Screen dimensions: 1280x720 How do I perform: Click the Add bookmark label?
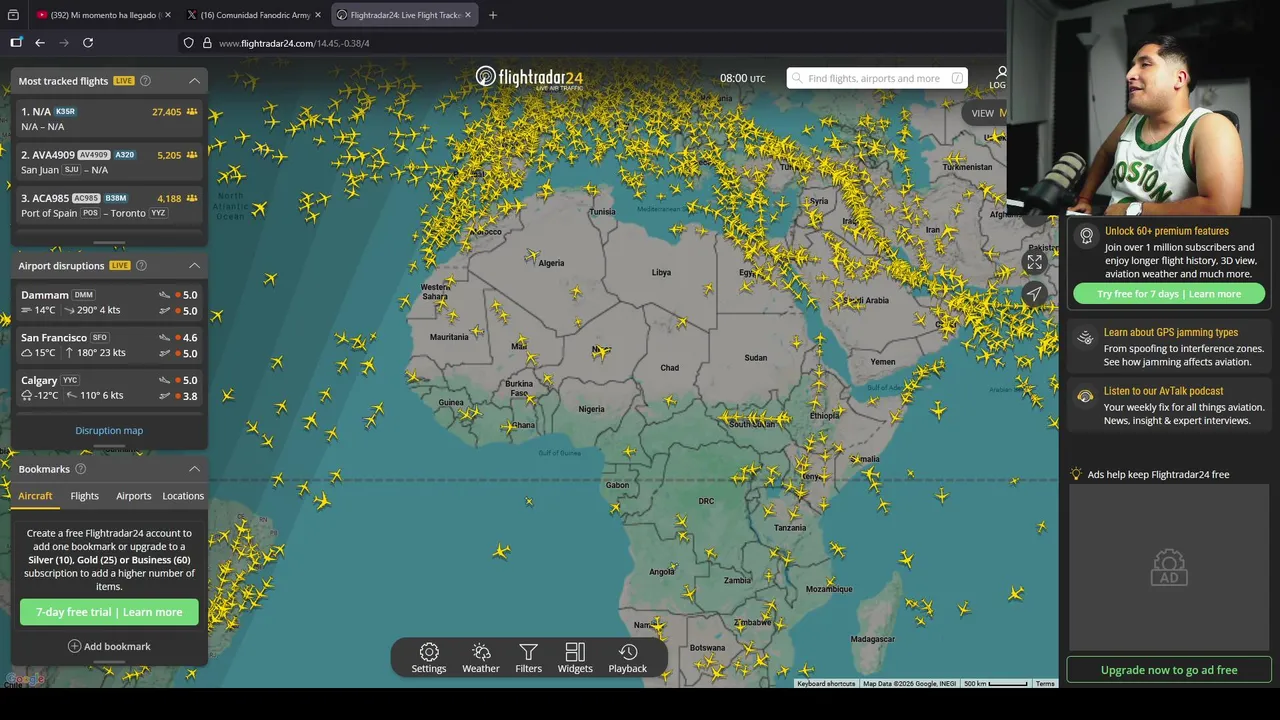[117, 646]
